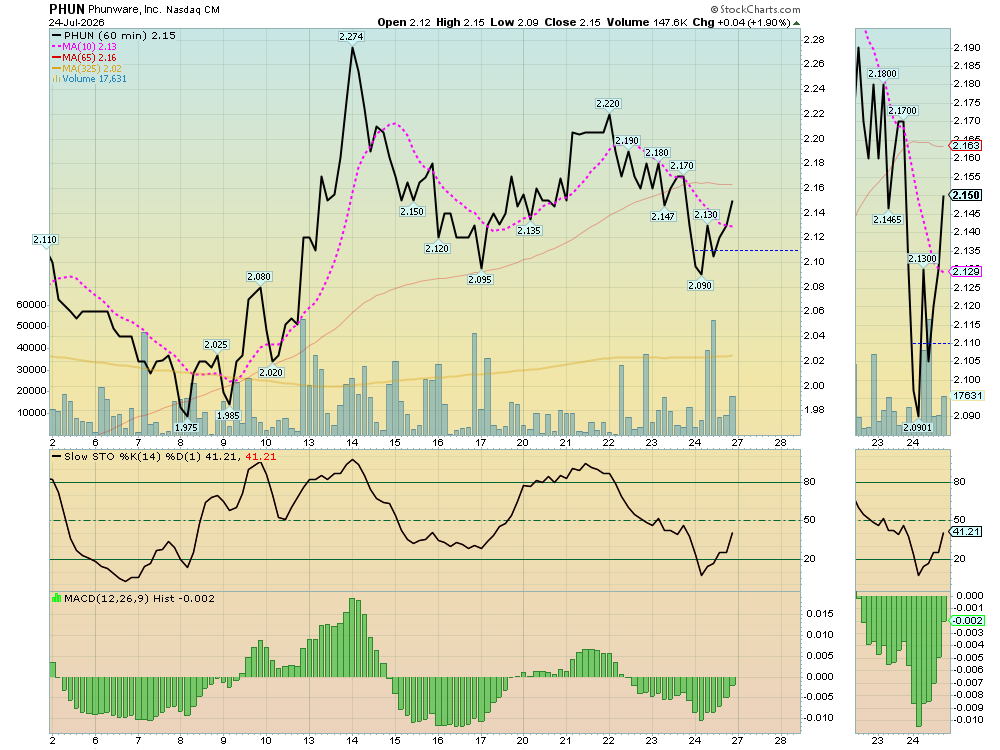Click the Slow STO %K(14) %D(1) label
1000x750 pixels.
pyautogui.click(x=133, y=457)
